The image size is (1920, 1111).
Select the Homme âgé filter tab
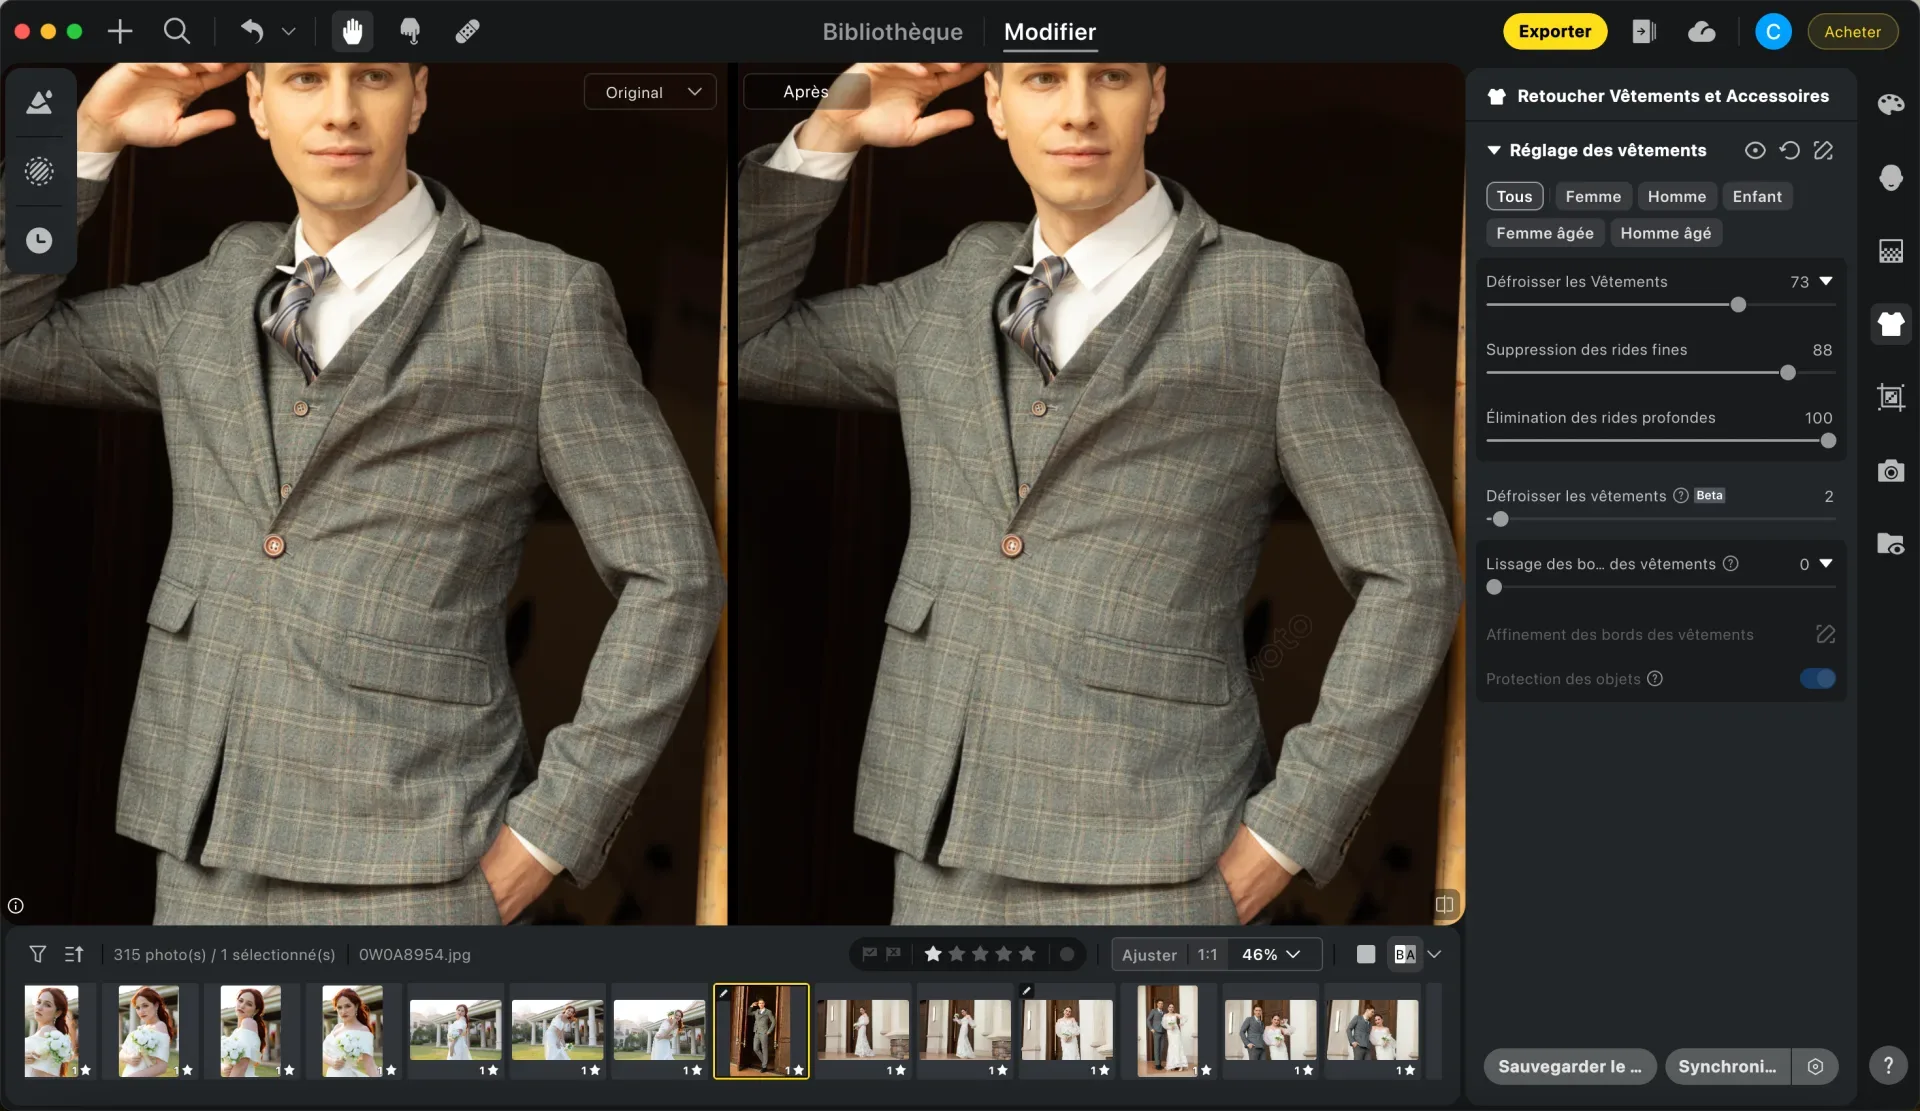click(x=1665, y=233)
